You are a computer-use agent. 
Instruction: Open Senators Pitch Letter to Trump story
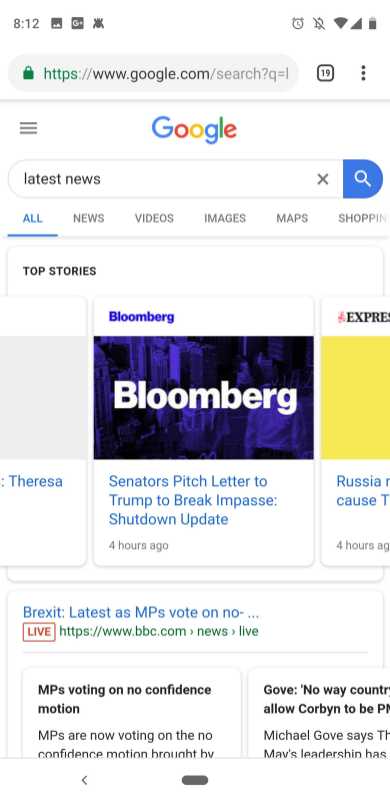193,500
